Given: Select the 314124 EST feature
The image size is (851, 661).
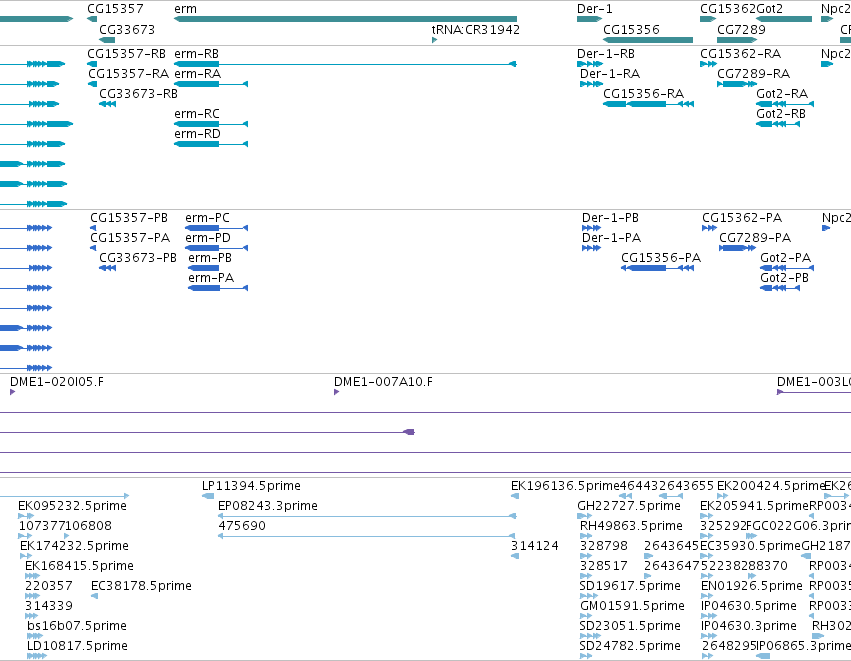Looking at the screenshot, I should tap(515, 556).
